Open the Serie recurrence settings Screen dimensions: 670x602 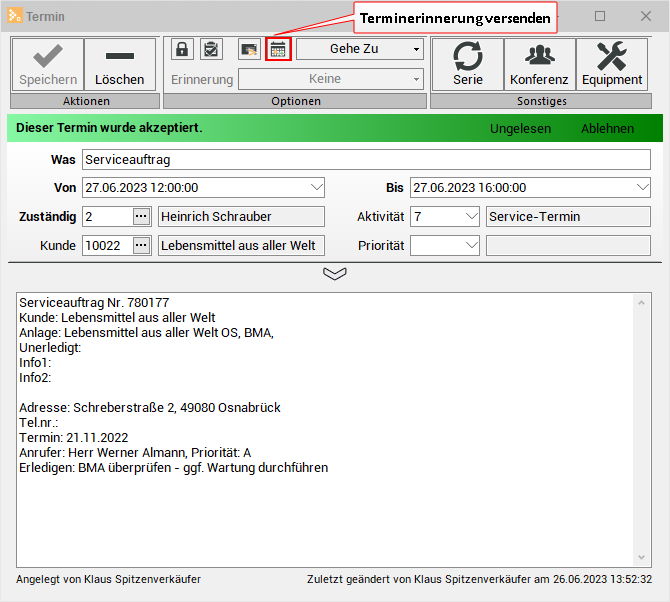[468, 65]
